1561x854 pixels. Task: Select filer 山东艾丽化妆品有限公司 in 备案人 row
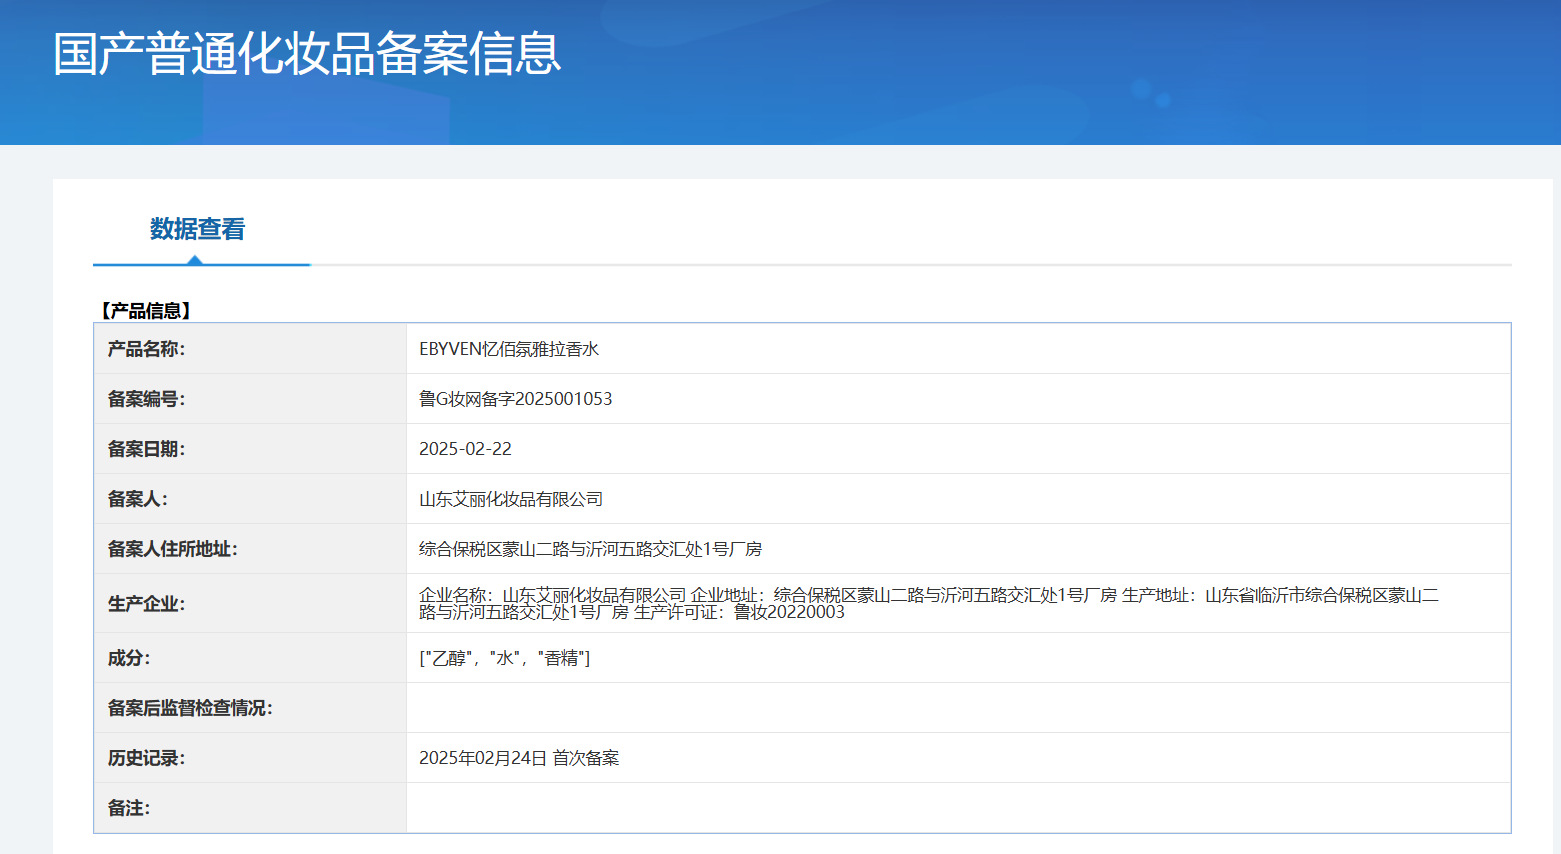[x=511, y=499]
